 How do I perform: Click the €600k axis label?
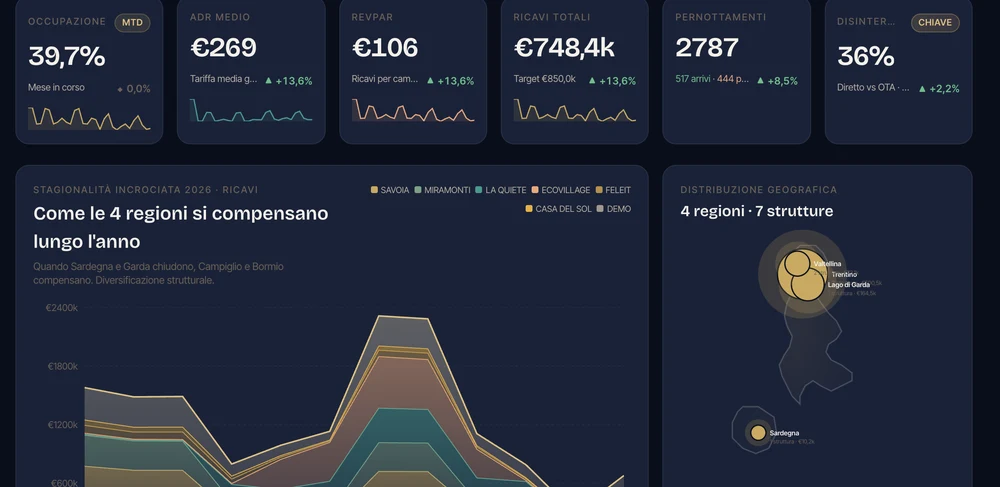point(64,483)
